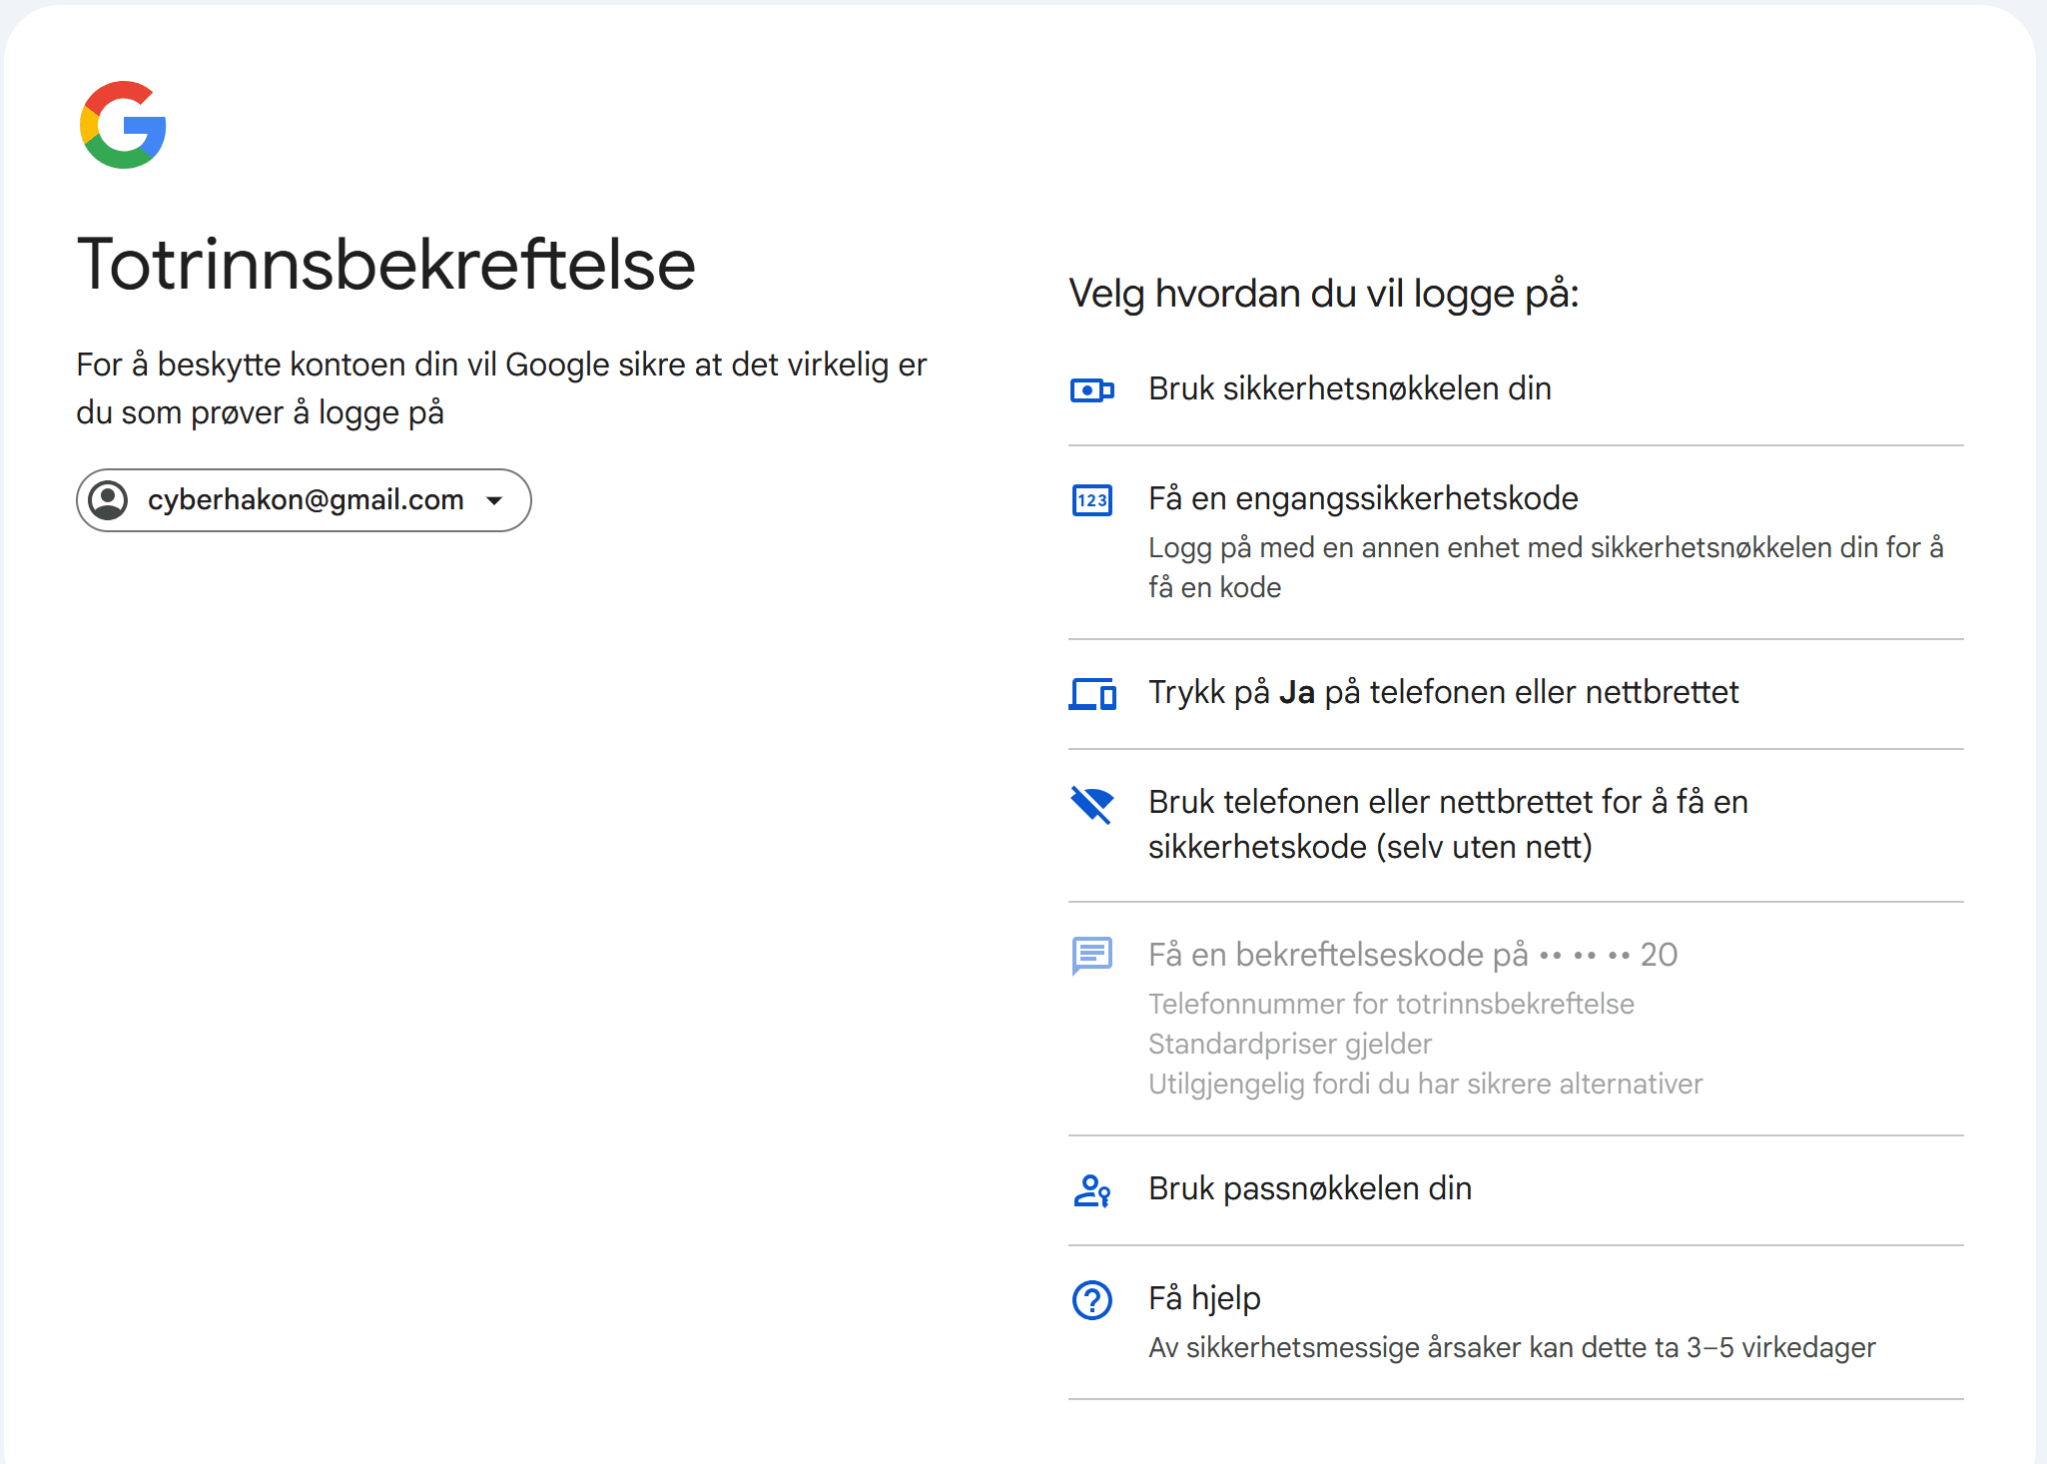This screenshot has height=1464, width=2047.
Task: Open the cyberhakon@gmail.com account switcher
Action: 305,500
